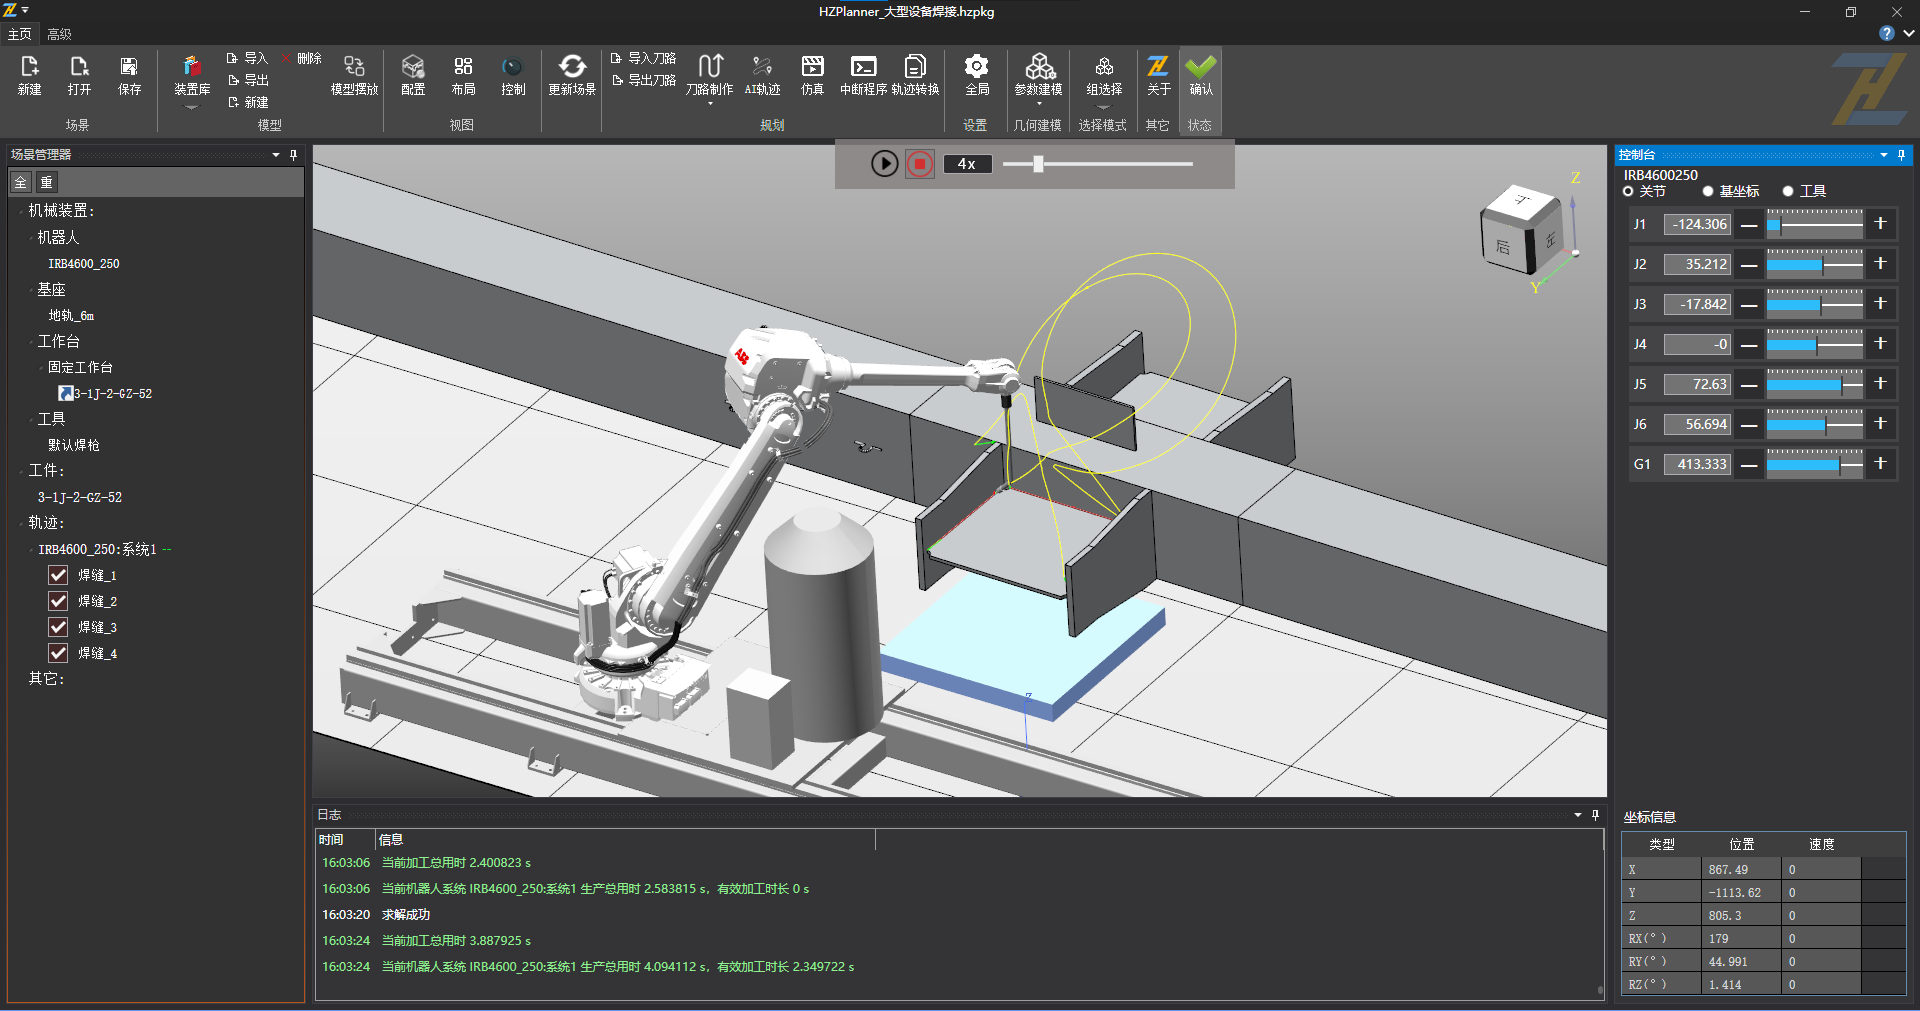The width and height of the screenshot is (1920, 1011).
Task: Click the 装置库 device library icon
Action: click(x=191, y=68)
